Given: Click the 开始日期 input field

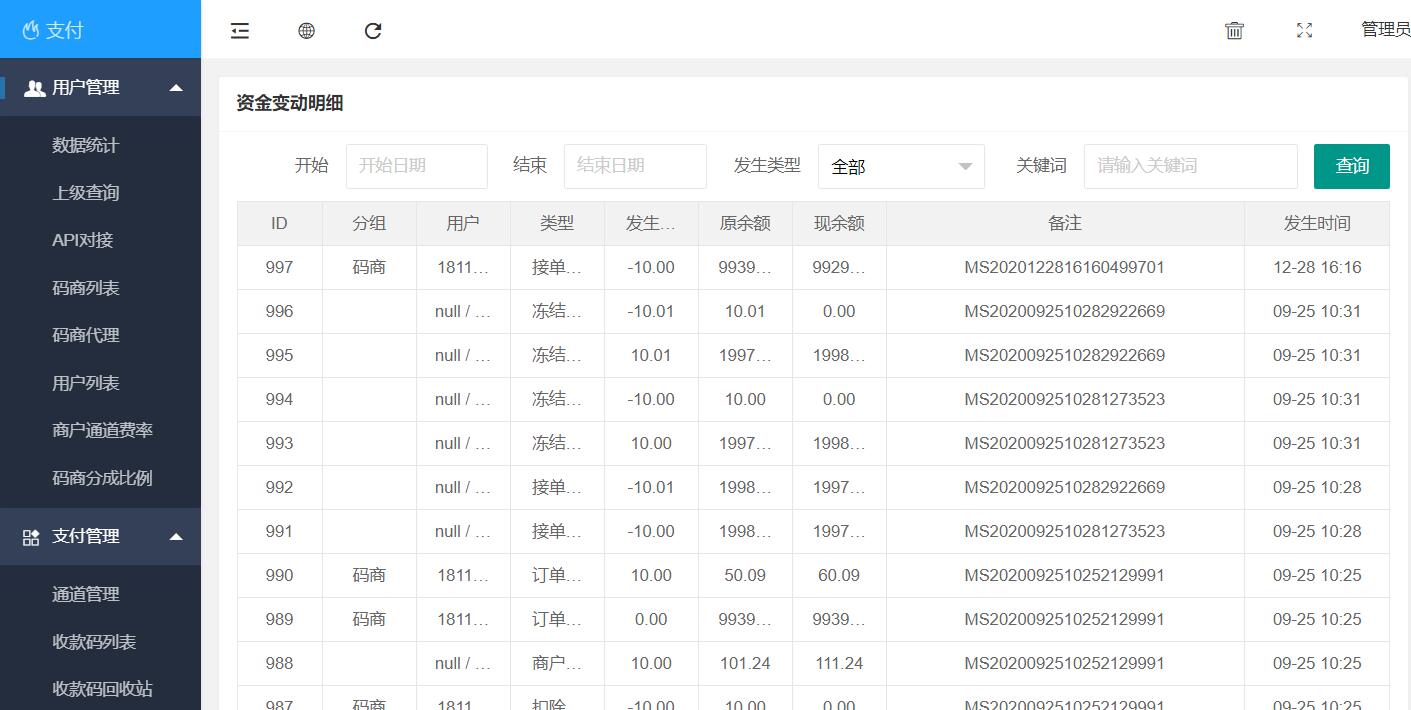Looking at the screenshot, I should coord(416,166).
